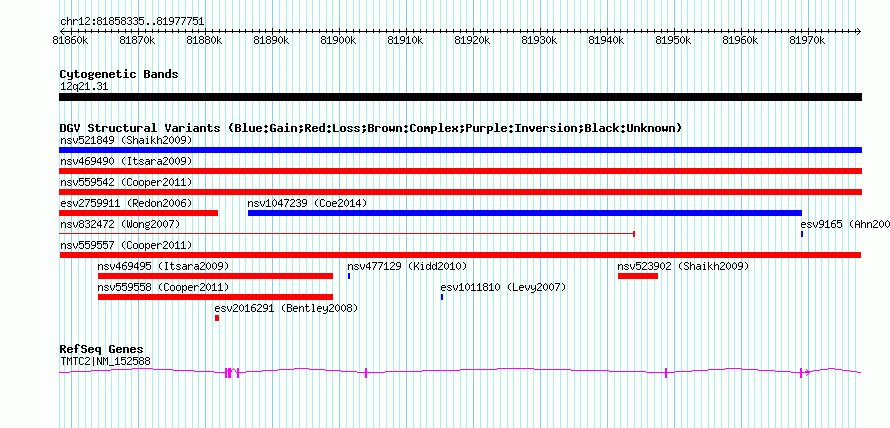Click the 81880k ruler tick label
The image size is (890, 428).
pos(204,40)
